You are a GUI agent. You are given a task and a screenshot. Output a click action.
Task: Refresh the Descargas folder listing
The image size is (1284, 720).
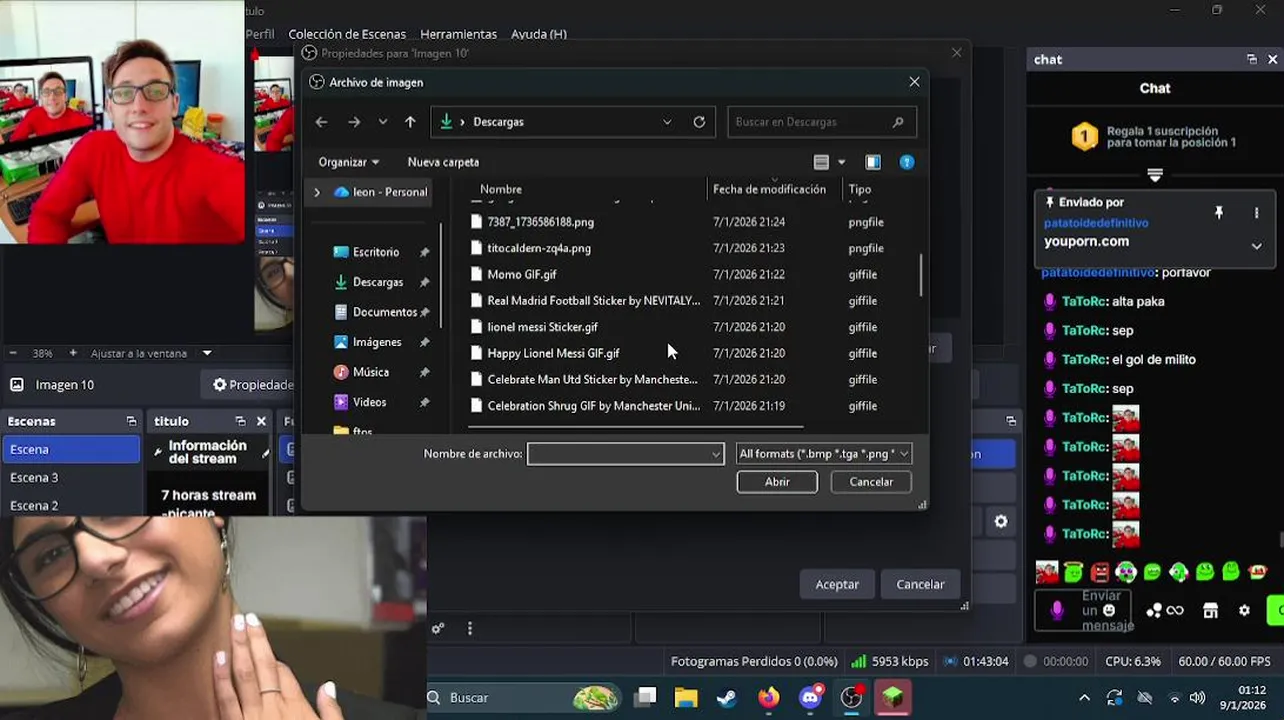699,122
